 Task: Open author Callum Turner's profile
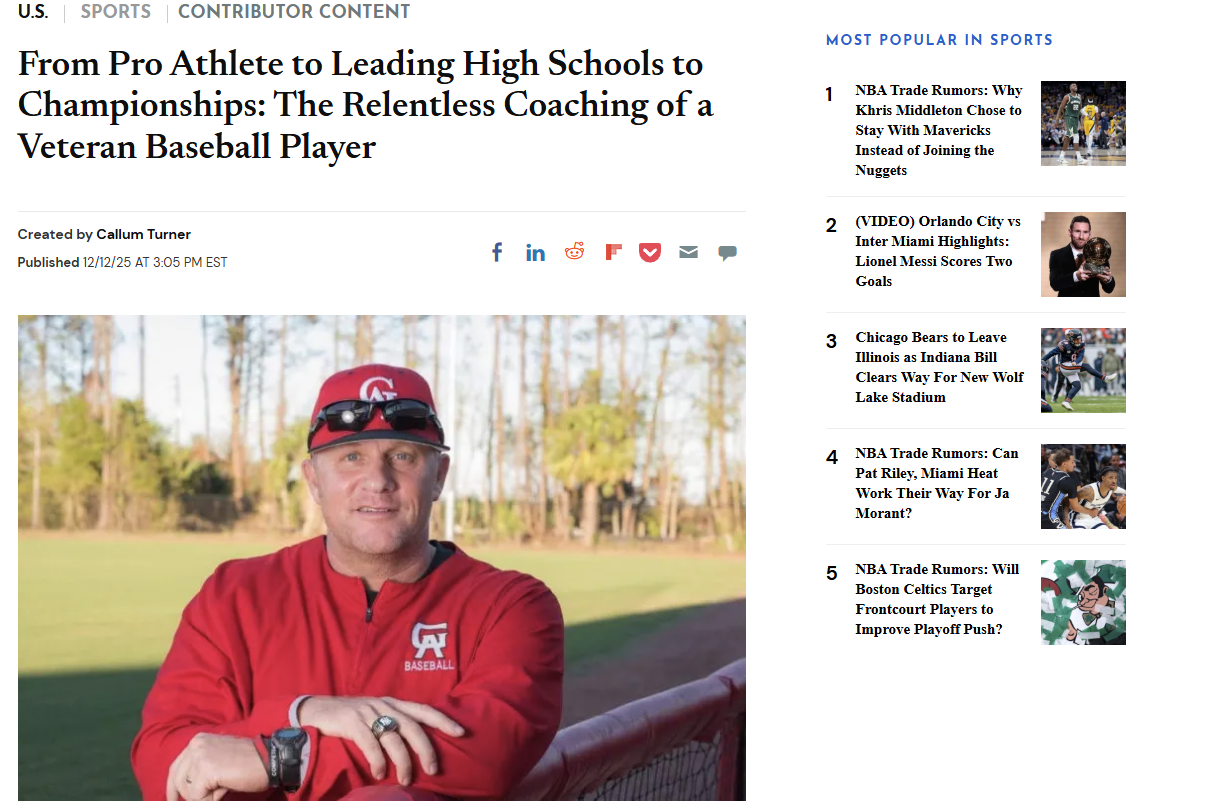[143, 234]
